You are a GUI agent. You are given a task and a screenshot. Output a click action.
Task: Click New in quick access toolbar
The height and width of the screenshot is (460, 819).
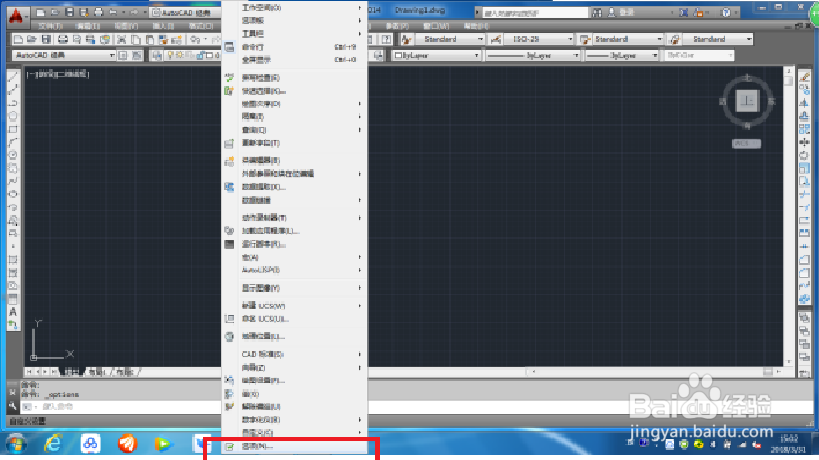point(41,13)
